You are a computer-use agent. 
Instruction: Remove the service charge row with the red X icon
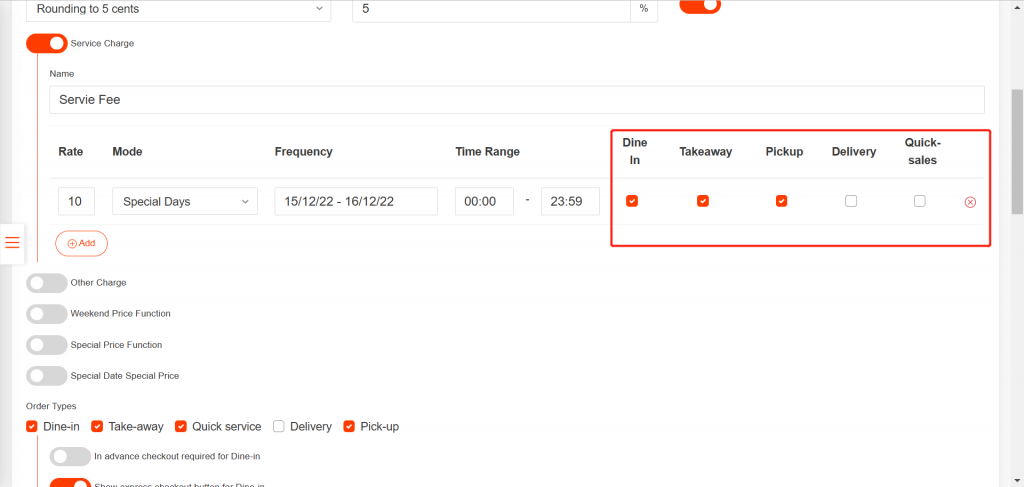pyautogui.click(x=969, y=202)
